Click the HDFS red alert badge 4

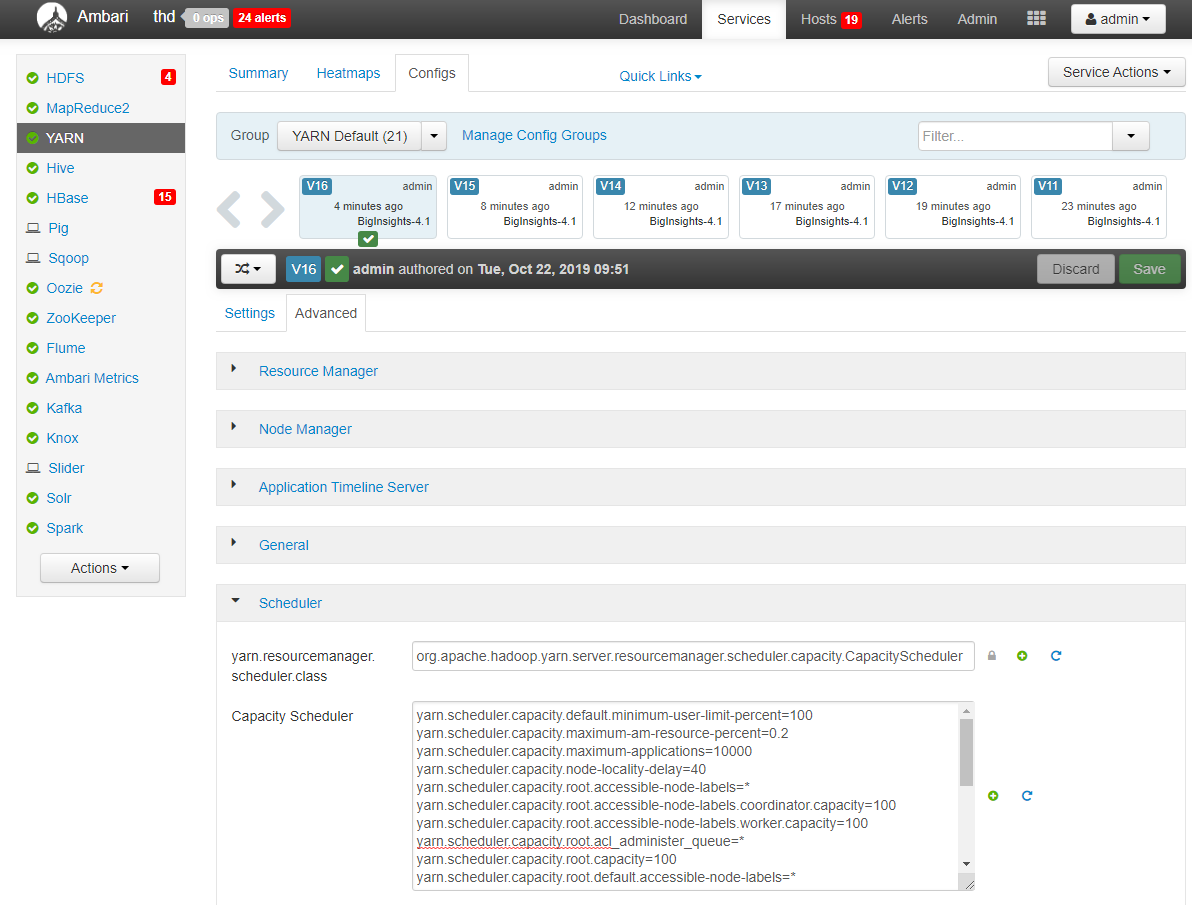tap(168, 77)
